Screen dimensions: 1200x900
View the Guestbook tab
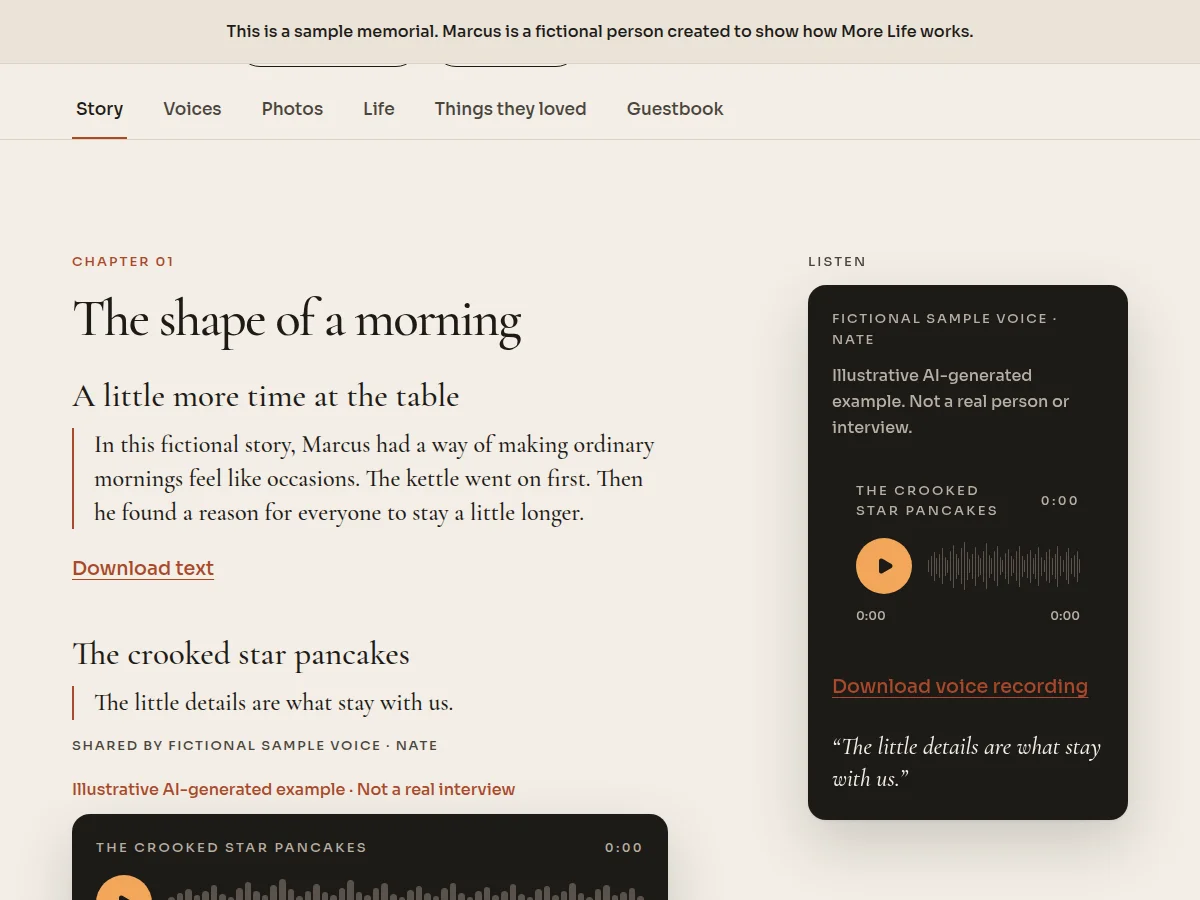(x=675, y=109)
